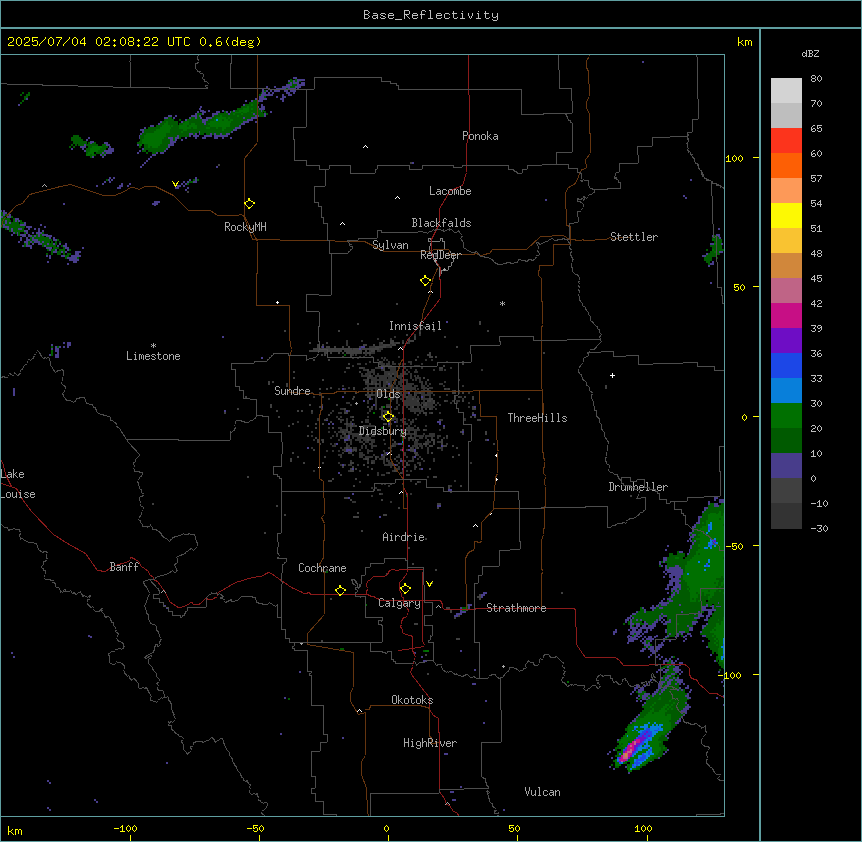Pick the bright green 30-20 dBZ swatch
The height and width of the screenshot is (842, 862).
[x=786, y=416]
